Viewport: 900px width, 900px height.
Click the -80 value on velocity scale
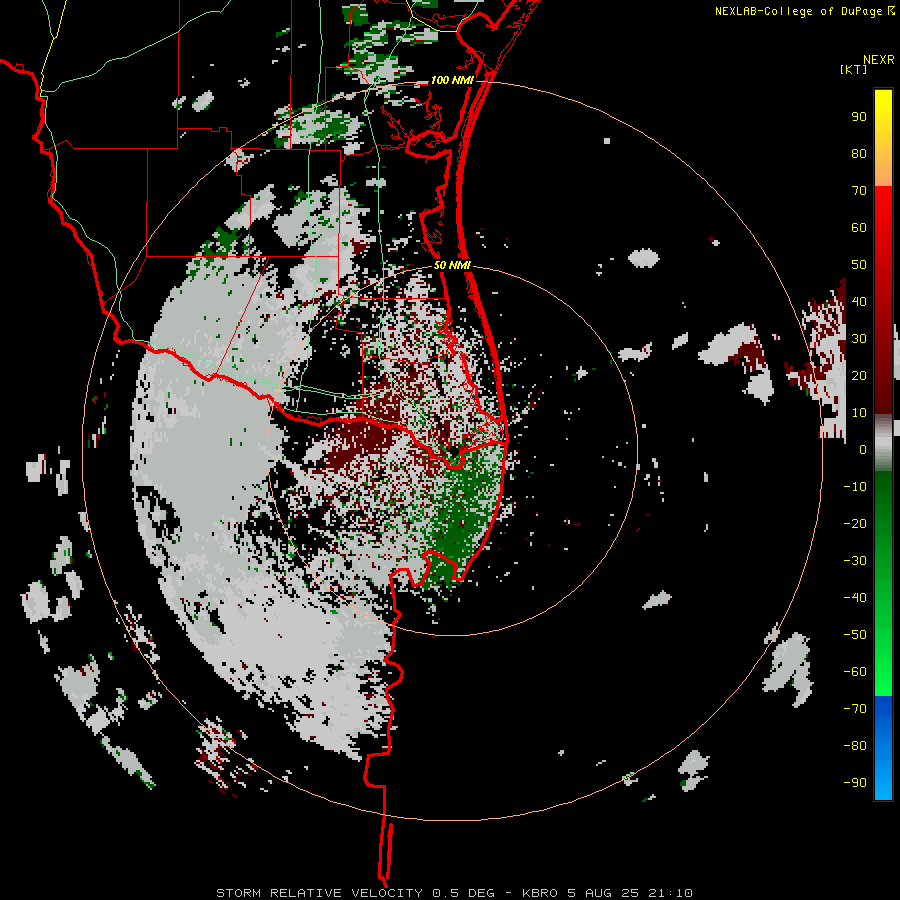(855, 746)
